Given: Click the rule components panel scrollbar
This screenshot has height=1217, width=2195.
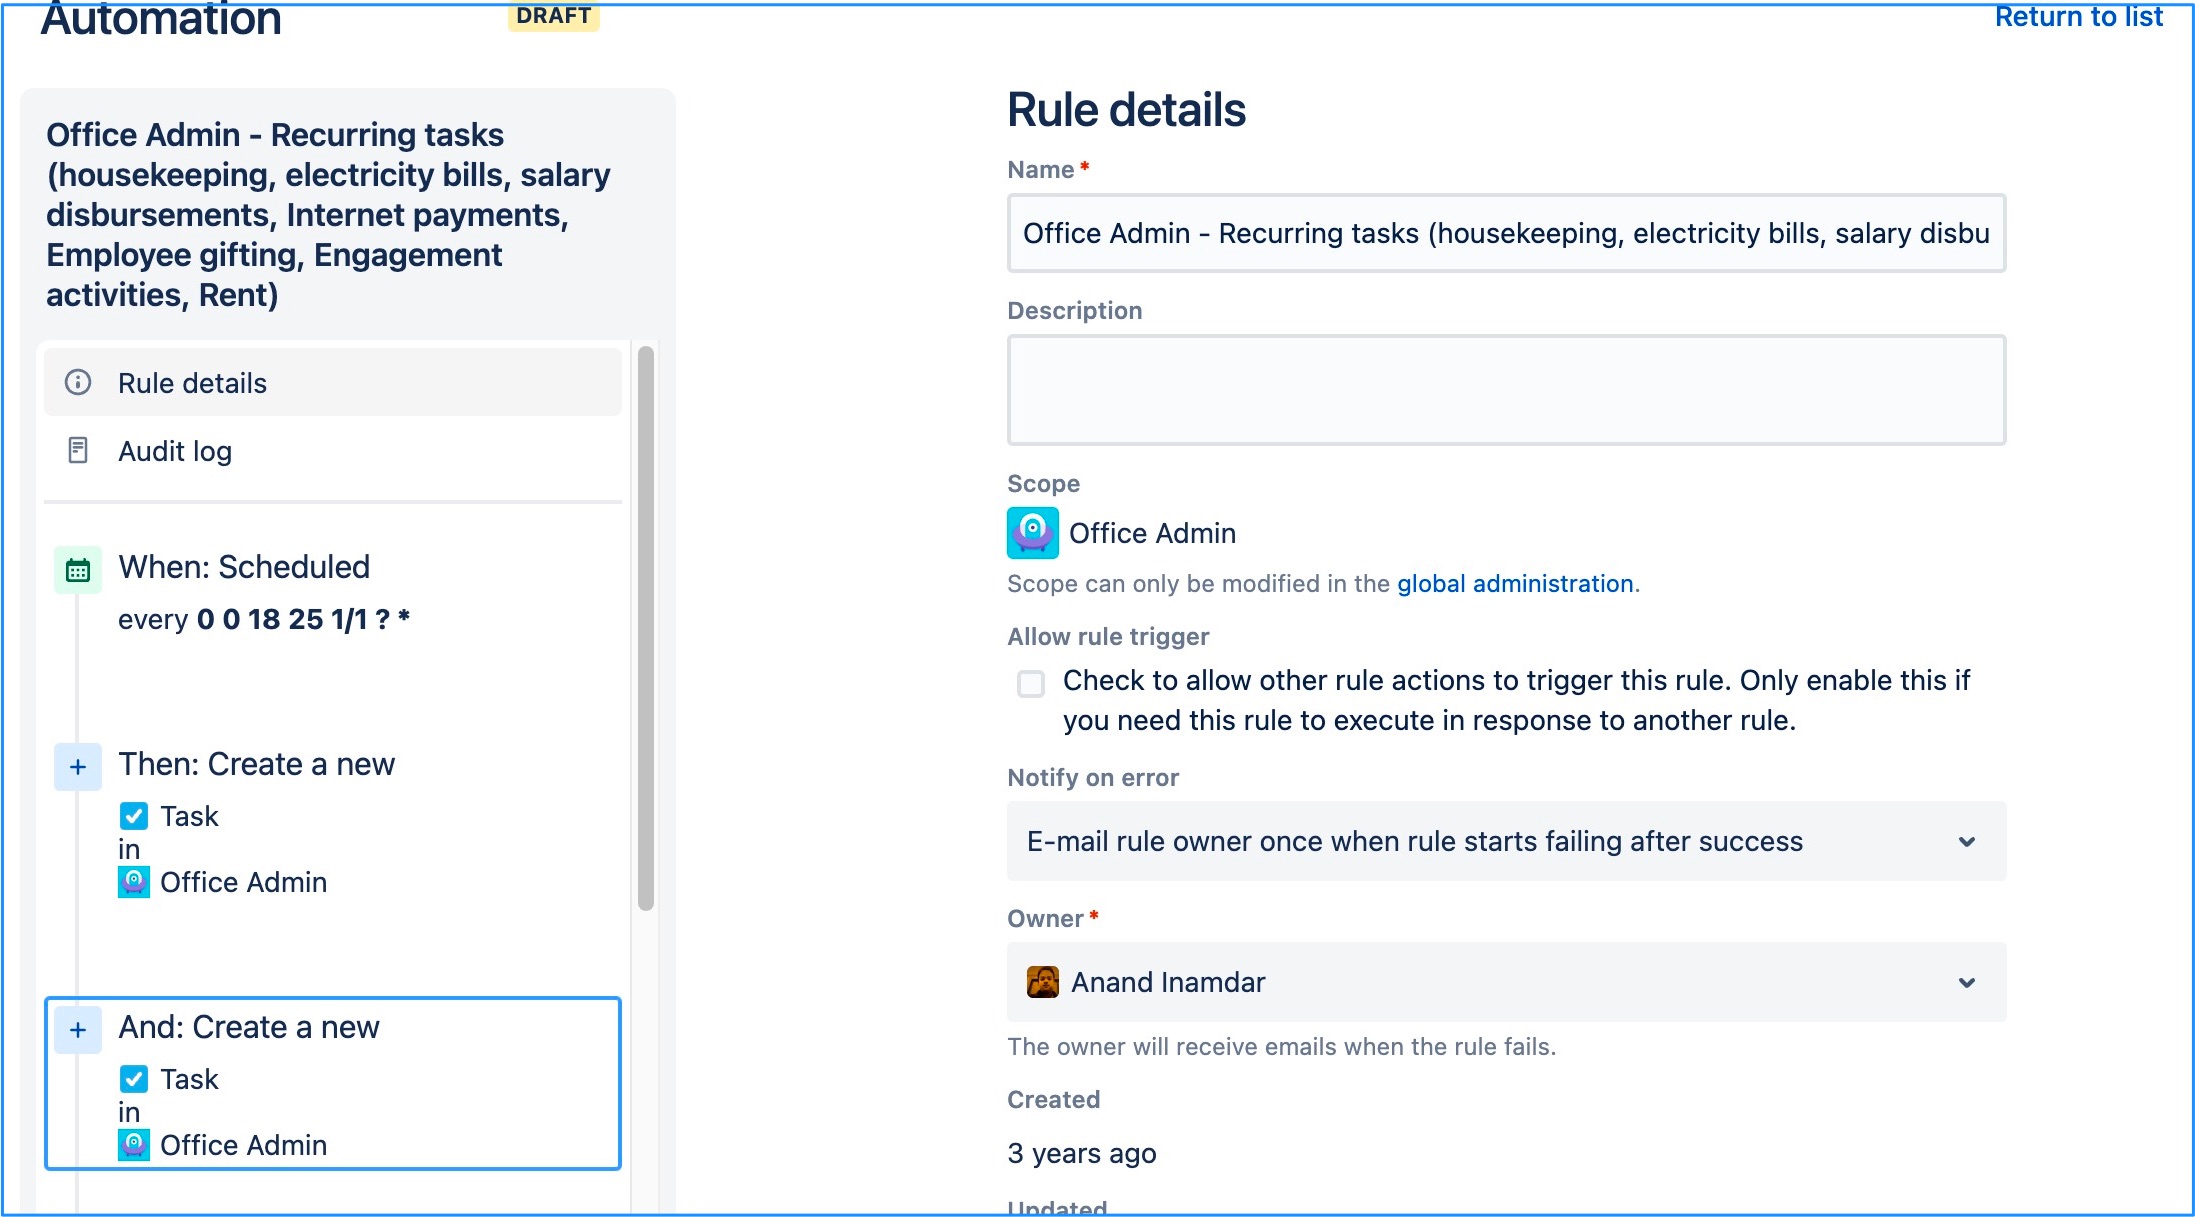Looking at the screenshot, I should click(646, 628).
